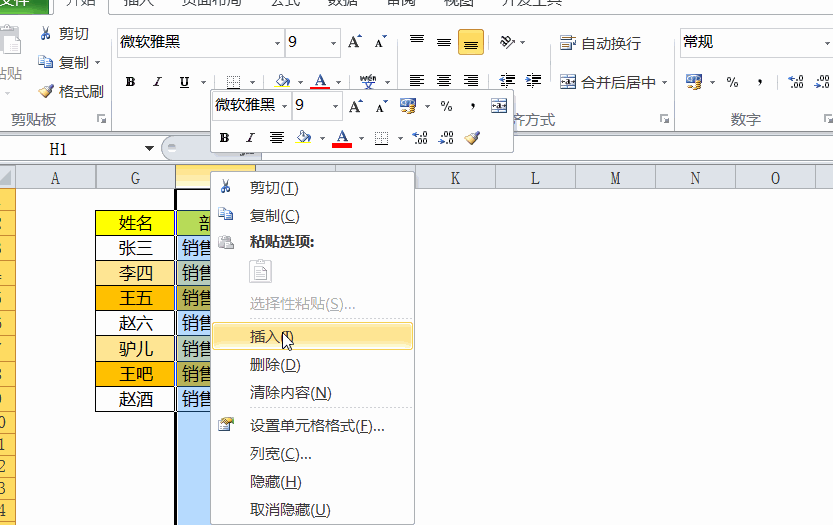Click the ribbon accounting number format icon

(x=694, y=82)
